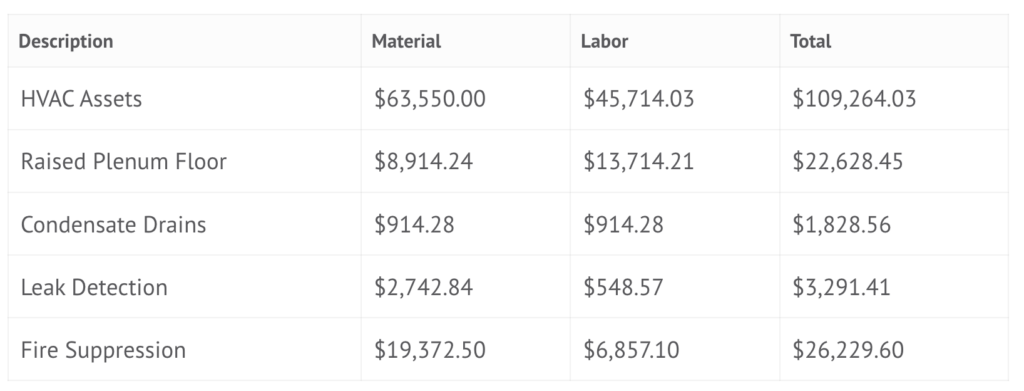
Task: Click Leak Detection material $2,742.84
Action: (x=423, y=287)
